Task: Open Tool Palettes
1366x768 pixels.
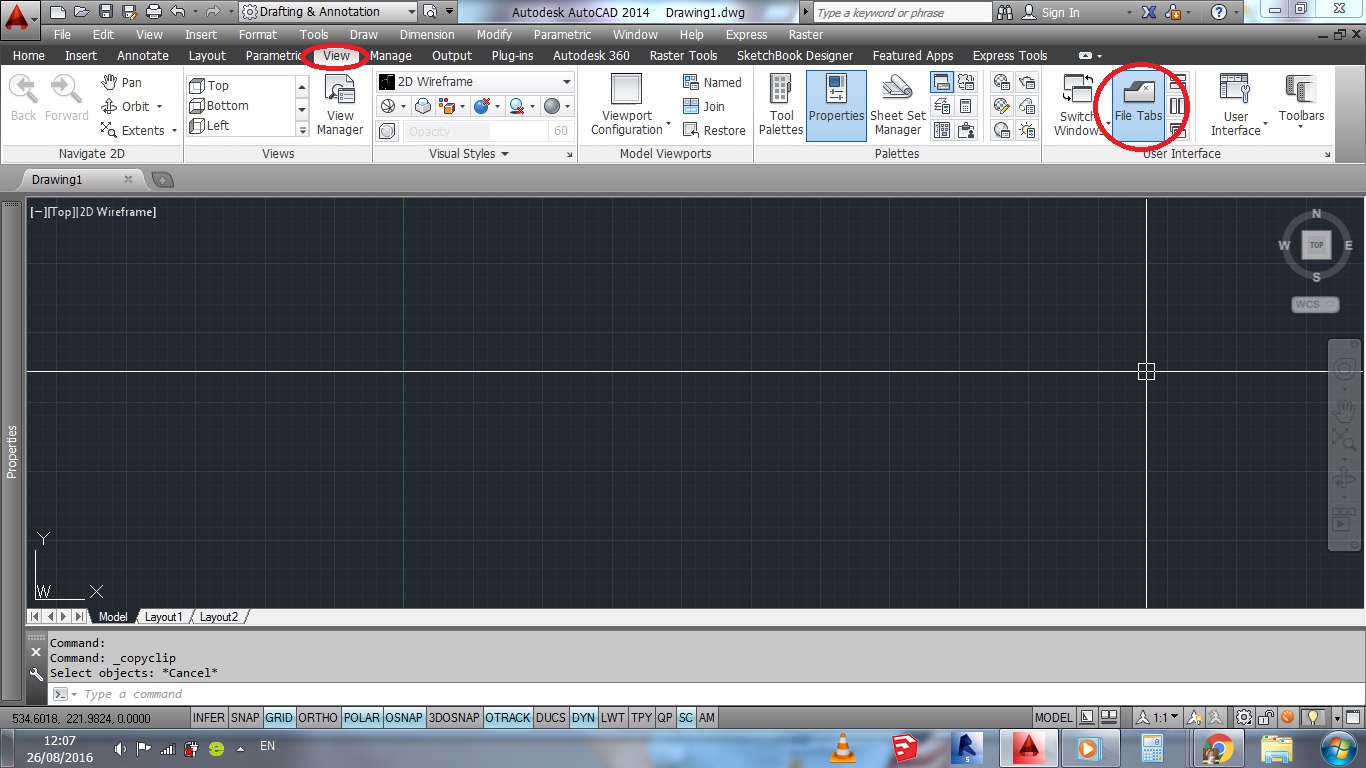Action: 781,104
